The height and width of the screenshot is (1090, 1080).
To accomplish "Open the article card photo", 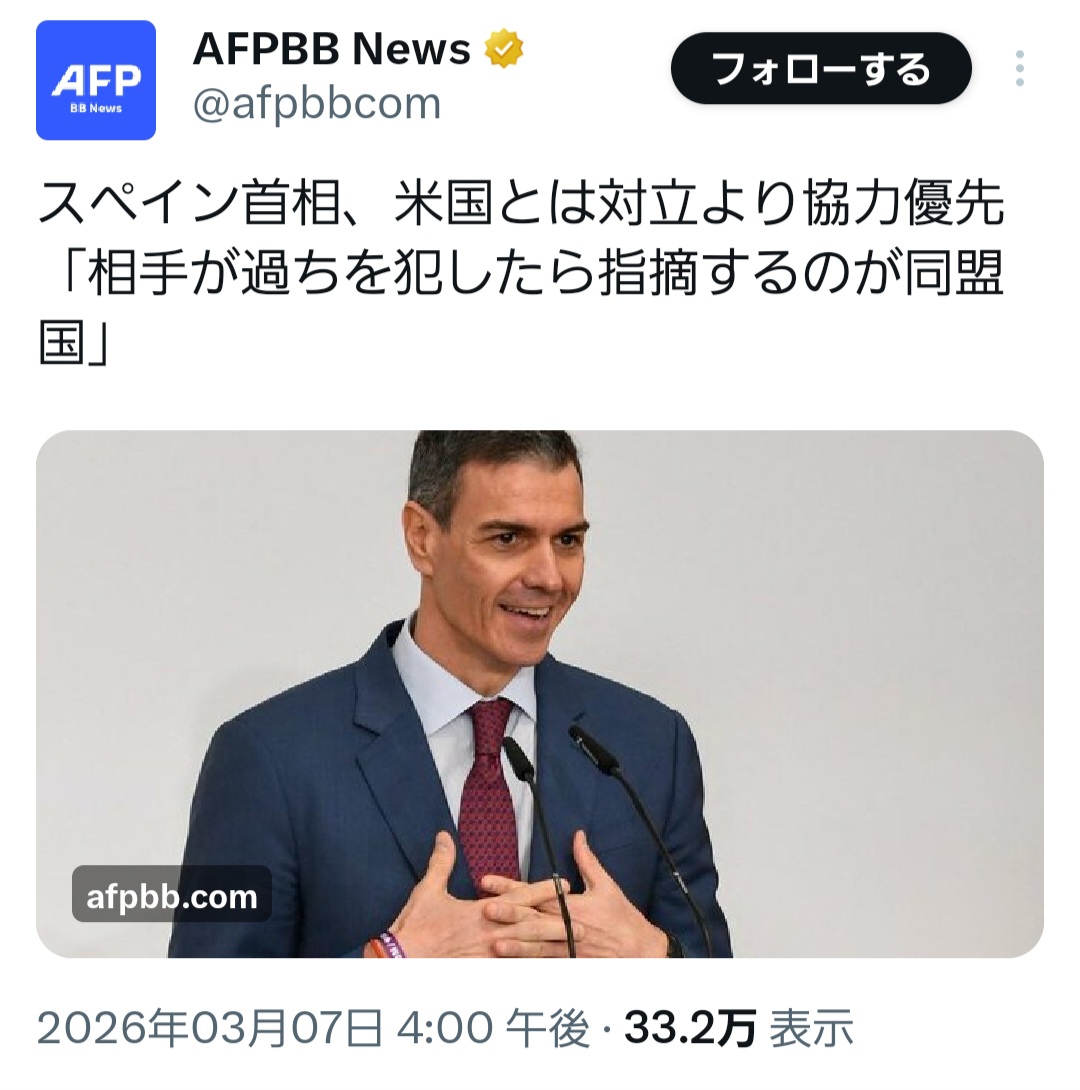I will point(540,694).
